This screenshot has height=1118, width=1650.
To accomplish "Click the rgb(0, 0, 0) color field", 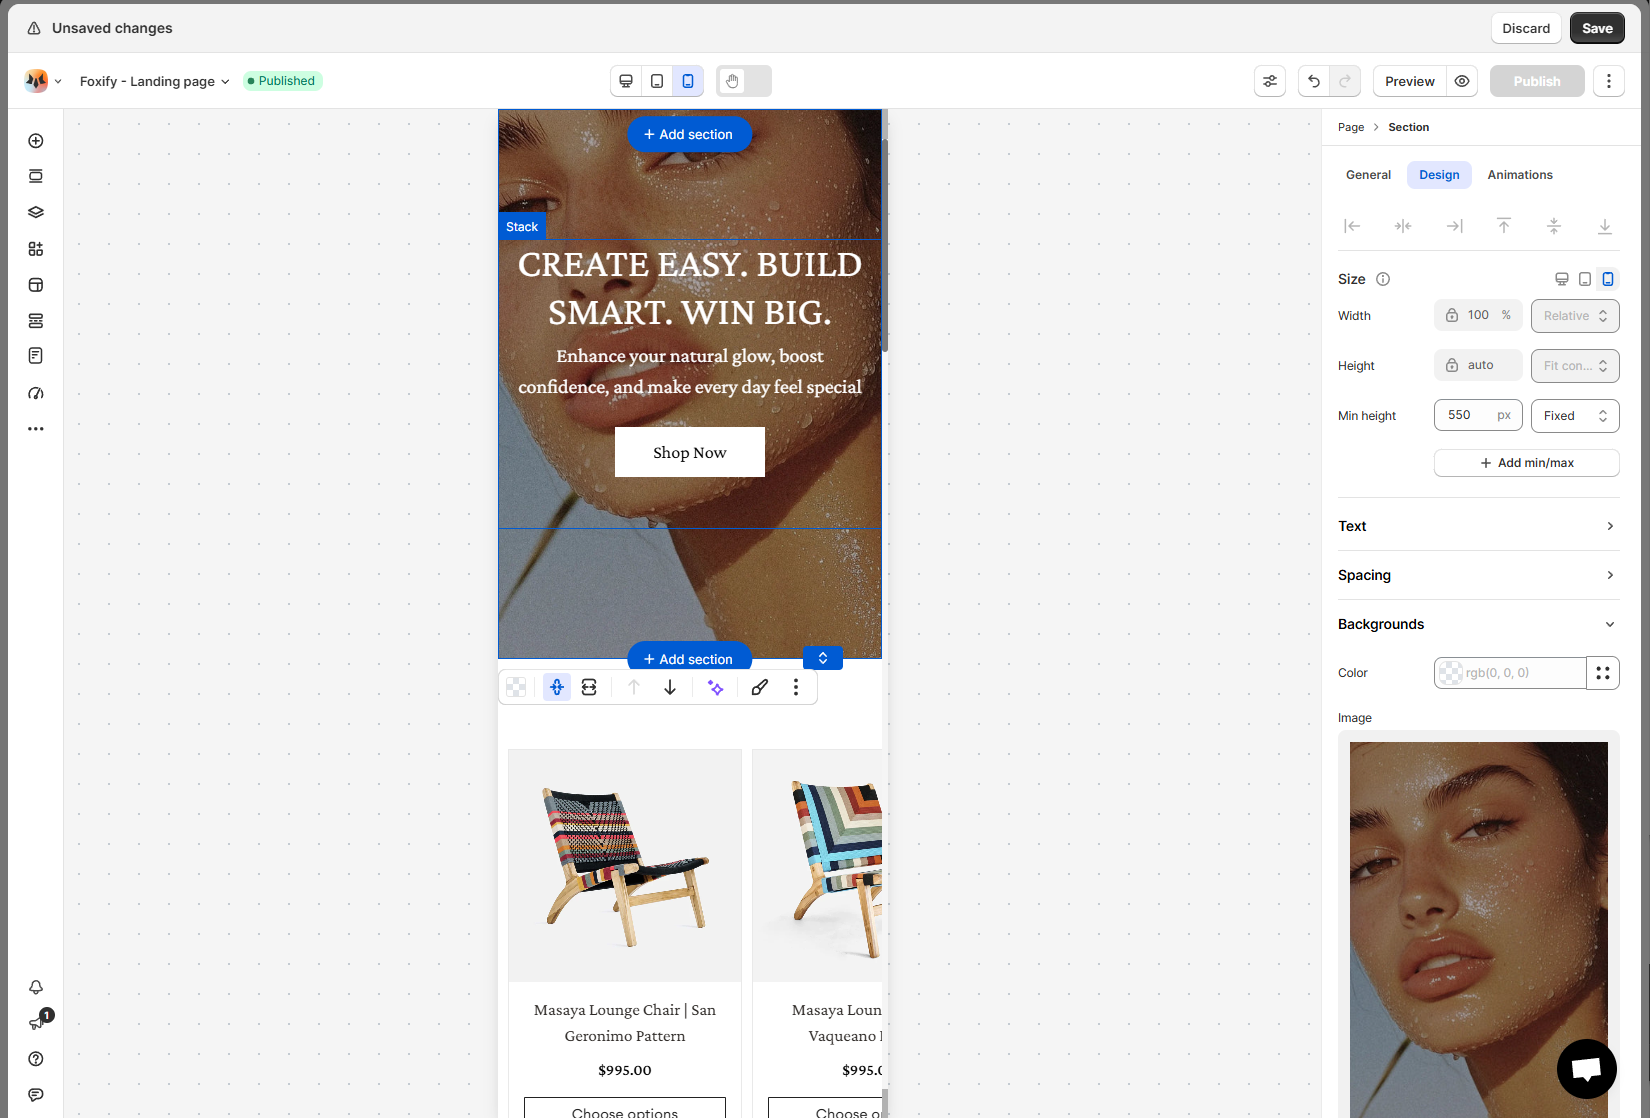I will [x=1510, y=673].
